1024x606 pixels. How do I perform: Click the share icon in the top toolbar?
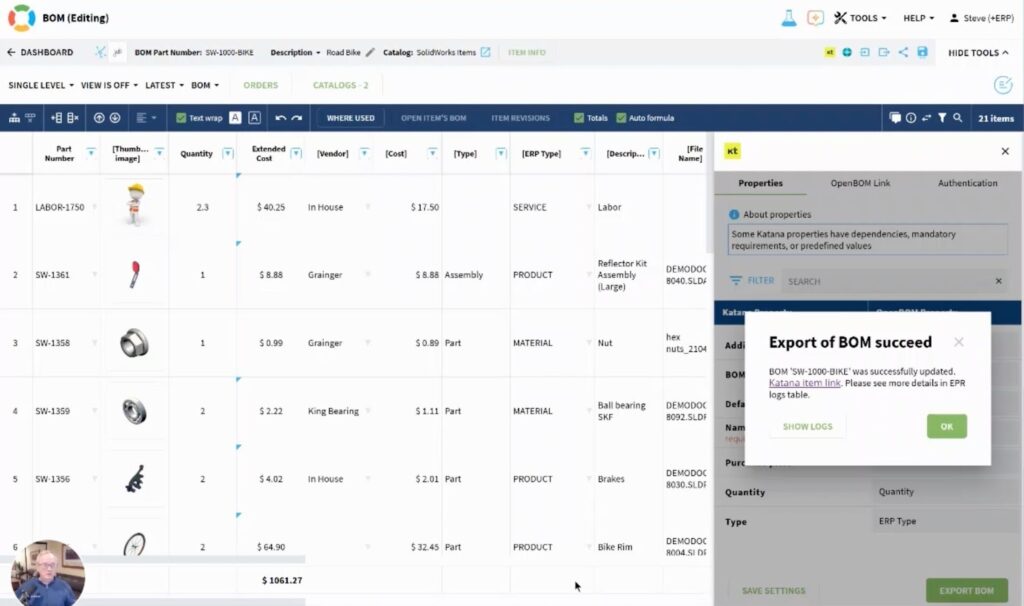[x=903, y=52]
